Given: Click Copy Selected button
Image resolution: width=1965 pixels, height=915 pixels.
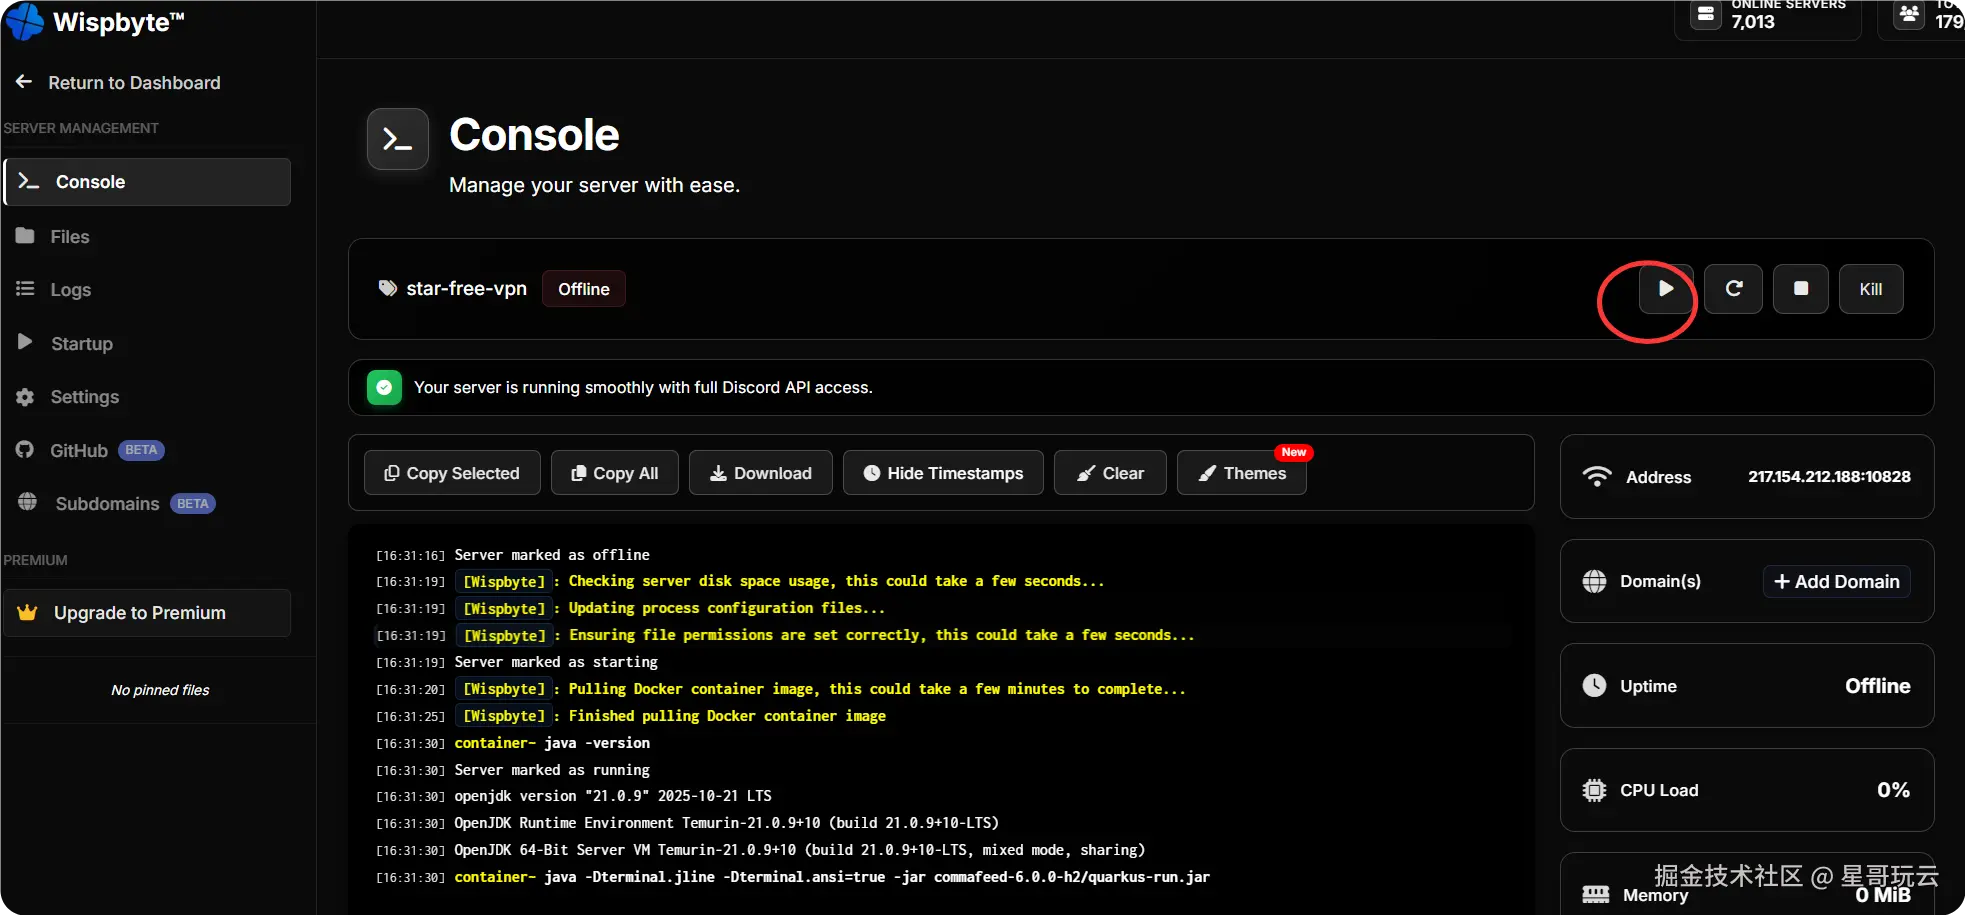Looking at the screenshot, I should pyautogui.click(x=452, y=473).
